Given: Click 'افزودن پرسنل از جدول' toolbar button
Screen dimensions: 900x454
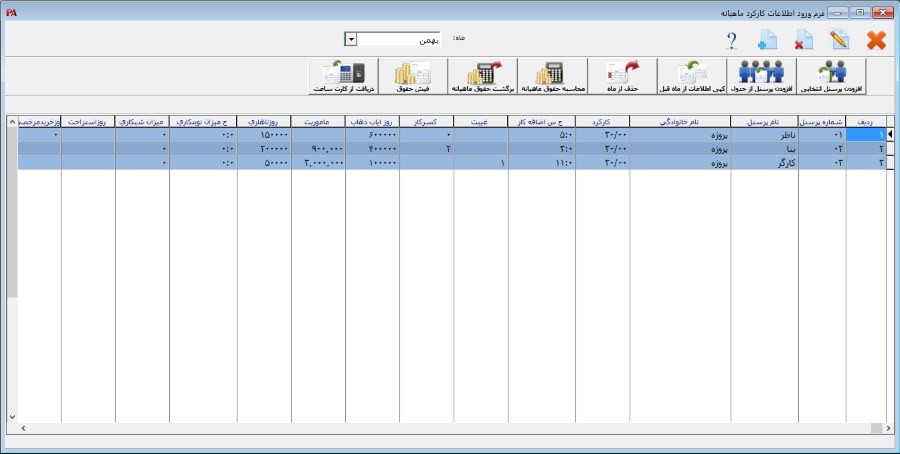Looking at the screenshot, I should (761, 76).
